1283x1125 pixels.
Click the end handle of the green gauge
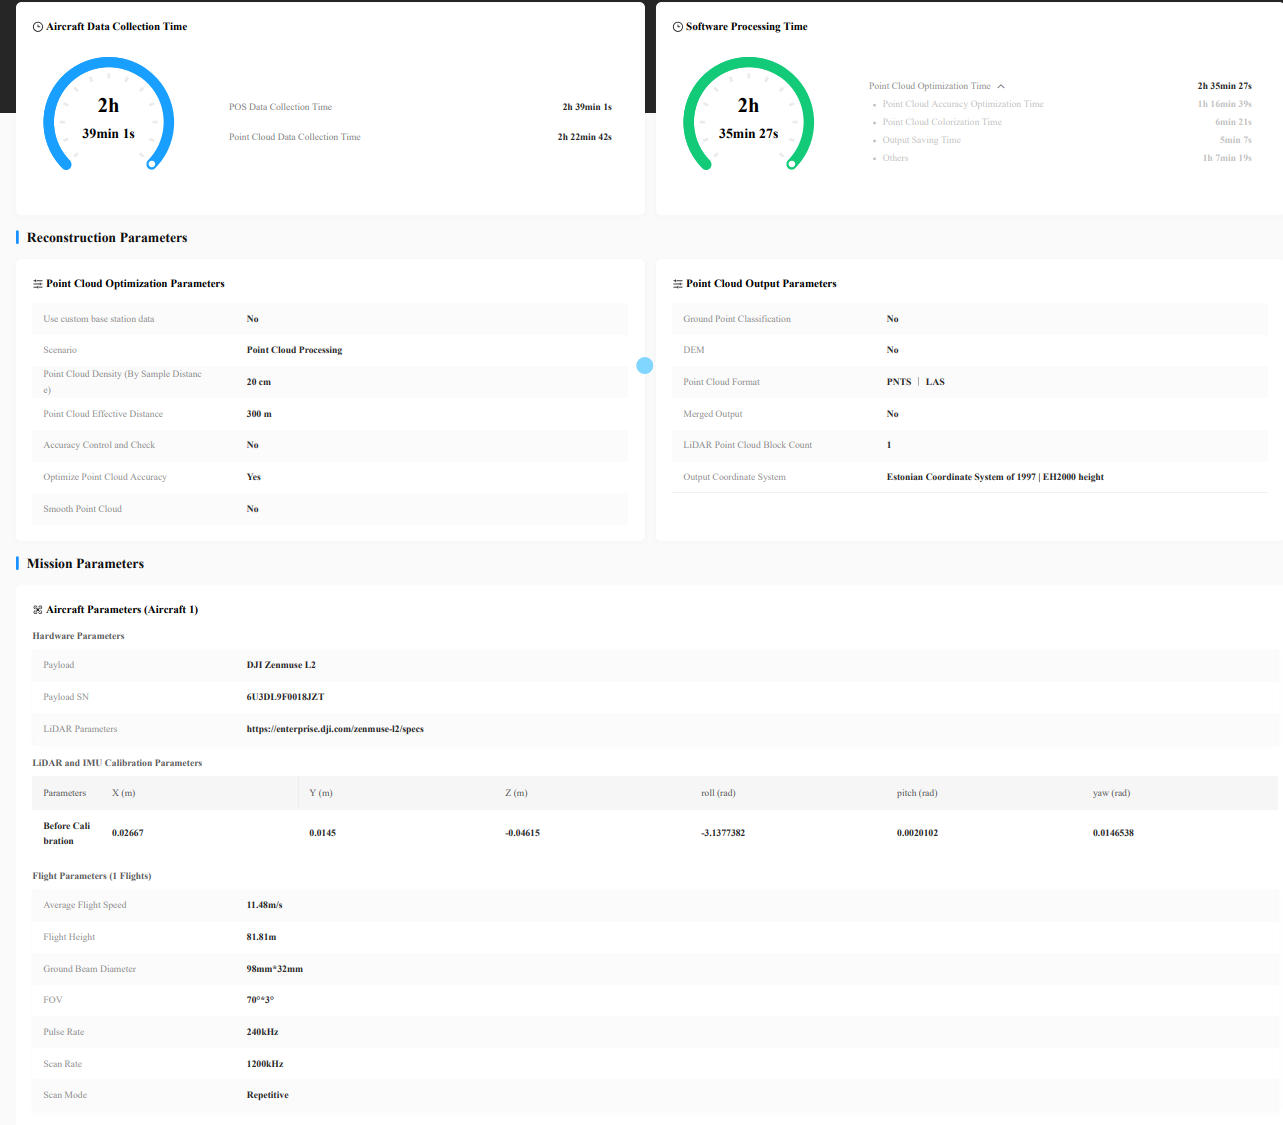click(x=792, y=164)
